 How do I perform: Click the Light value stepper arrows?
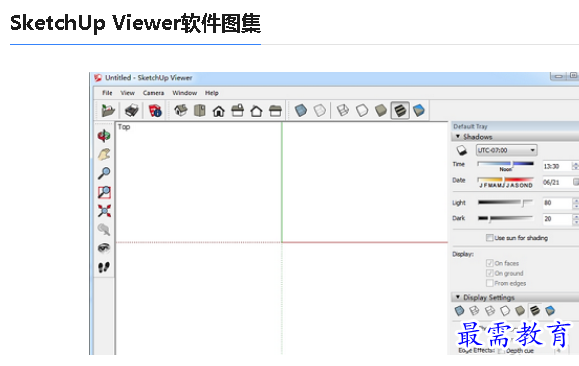(x=575, y=203)
